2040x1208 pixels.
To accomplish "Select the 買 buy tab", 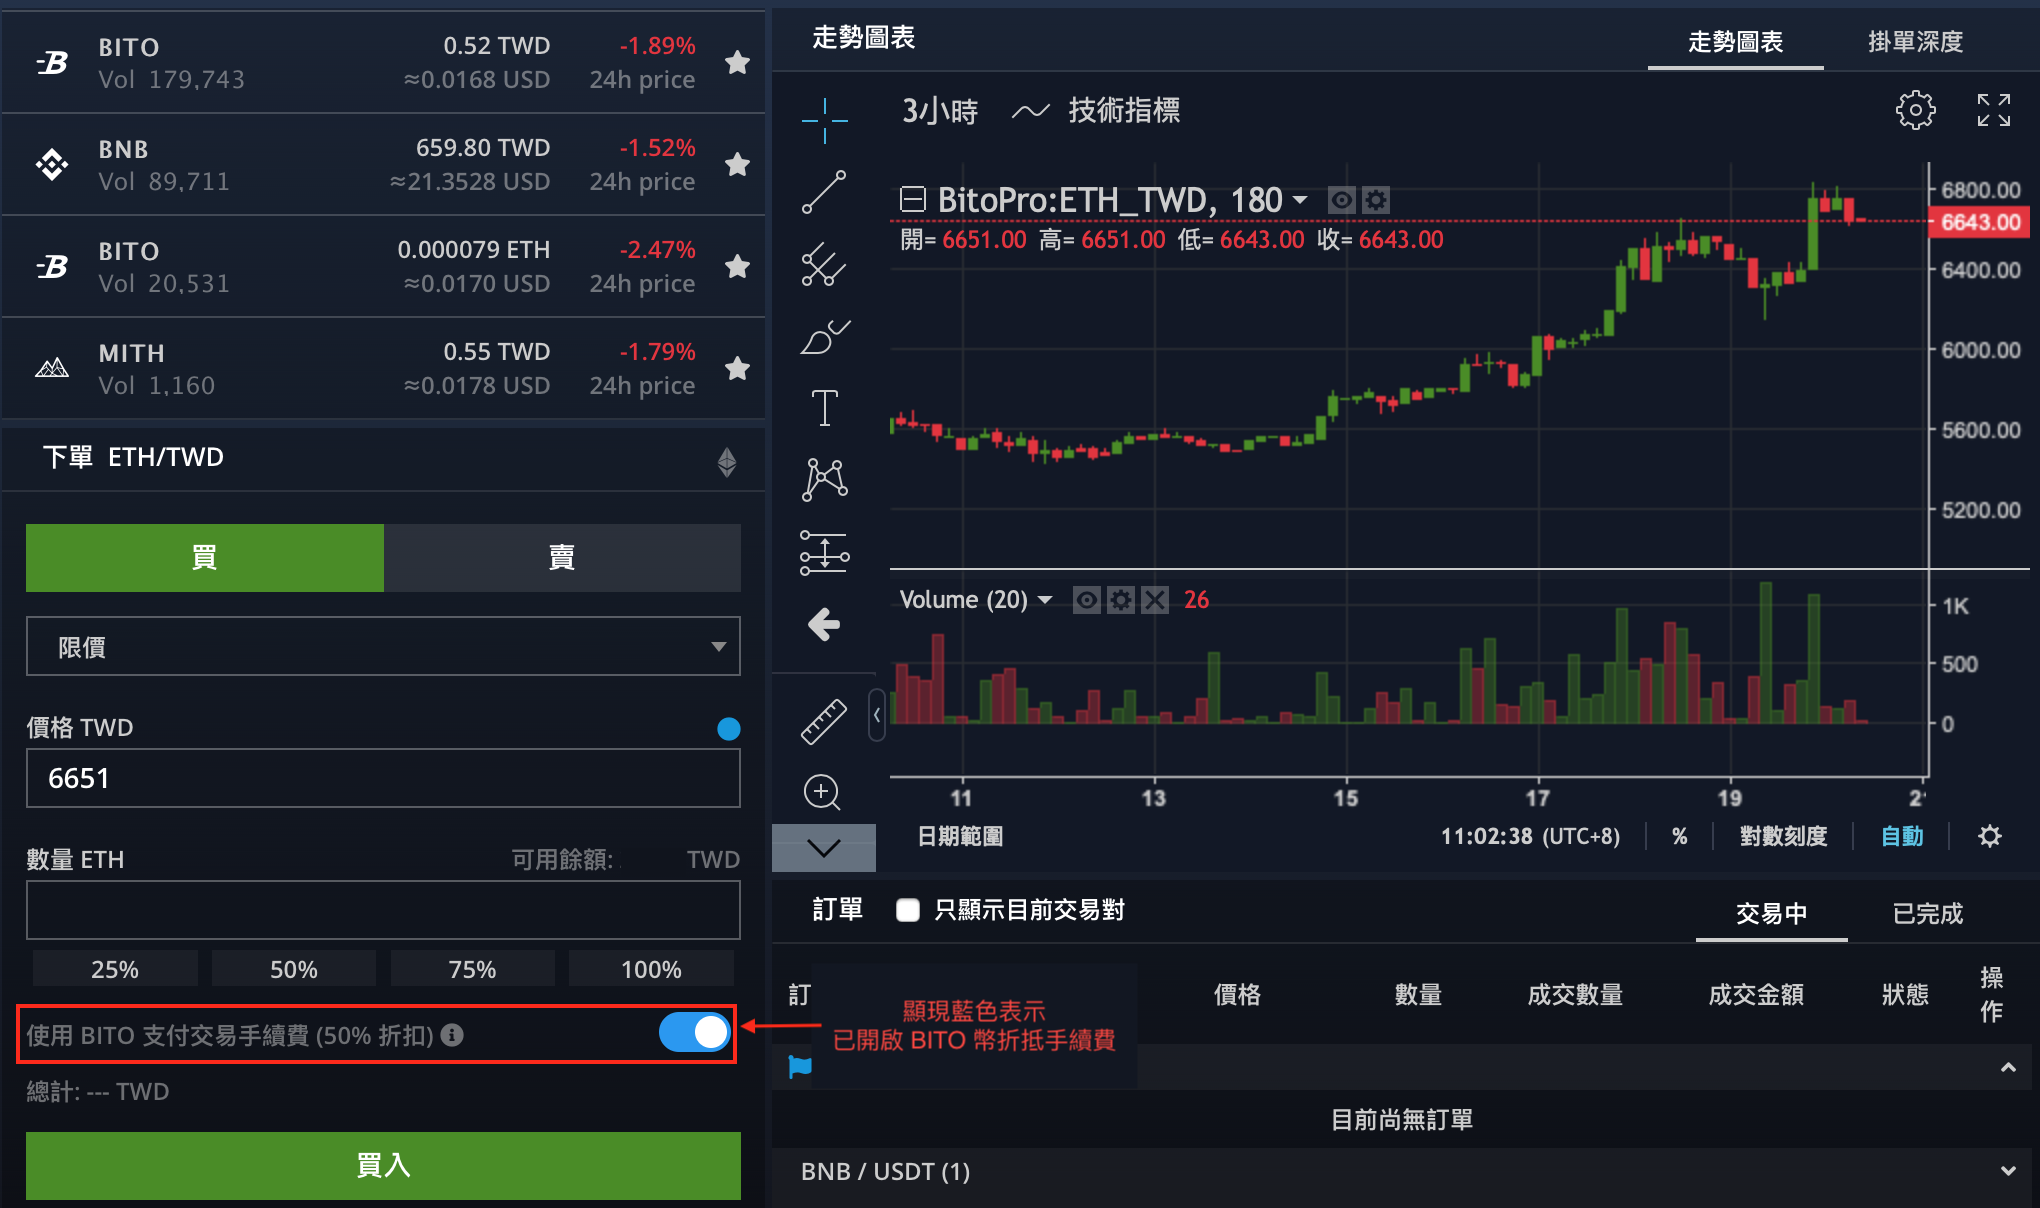I will [x=205, y=557].
